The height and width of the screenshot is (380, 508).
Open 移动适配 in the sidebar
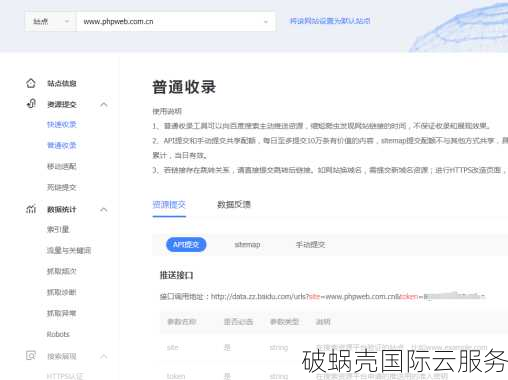[62, 166]
